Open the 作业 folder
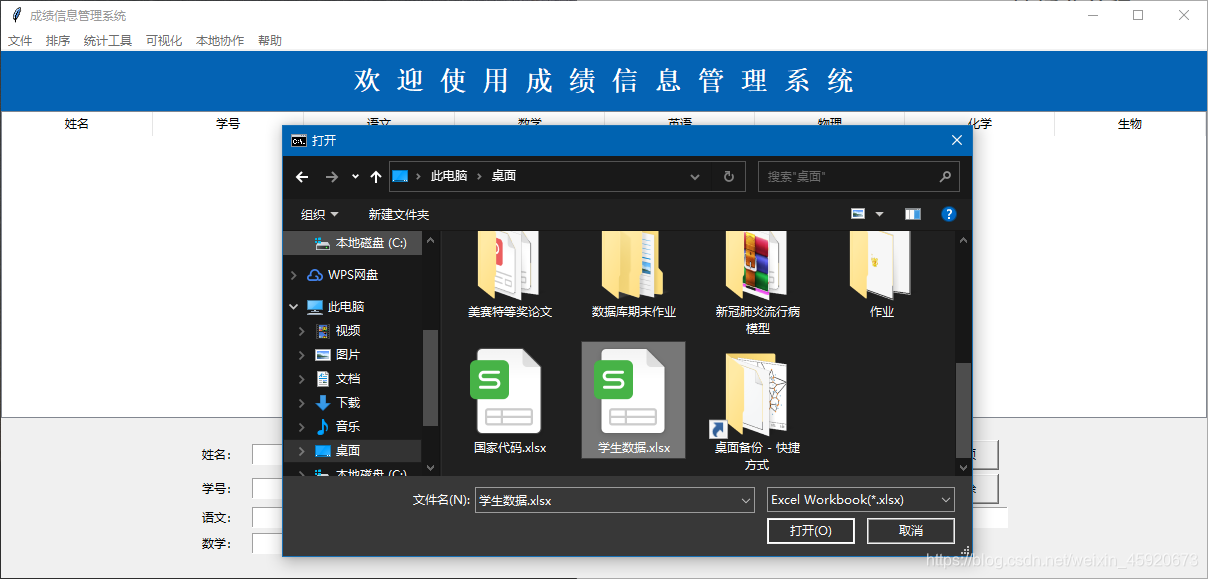 point(880,265)
